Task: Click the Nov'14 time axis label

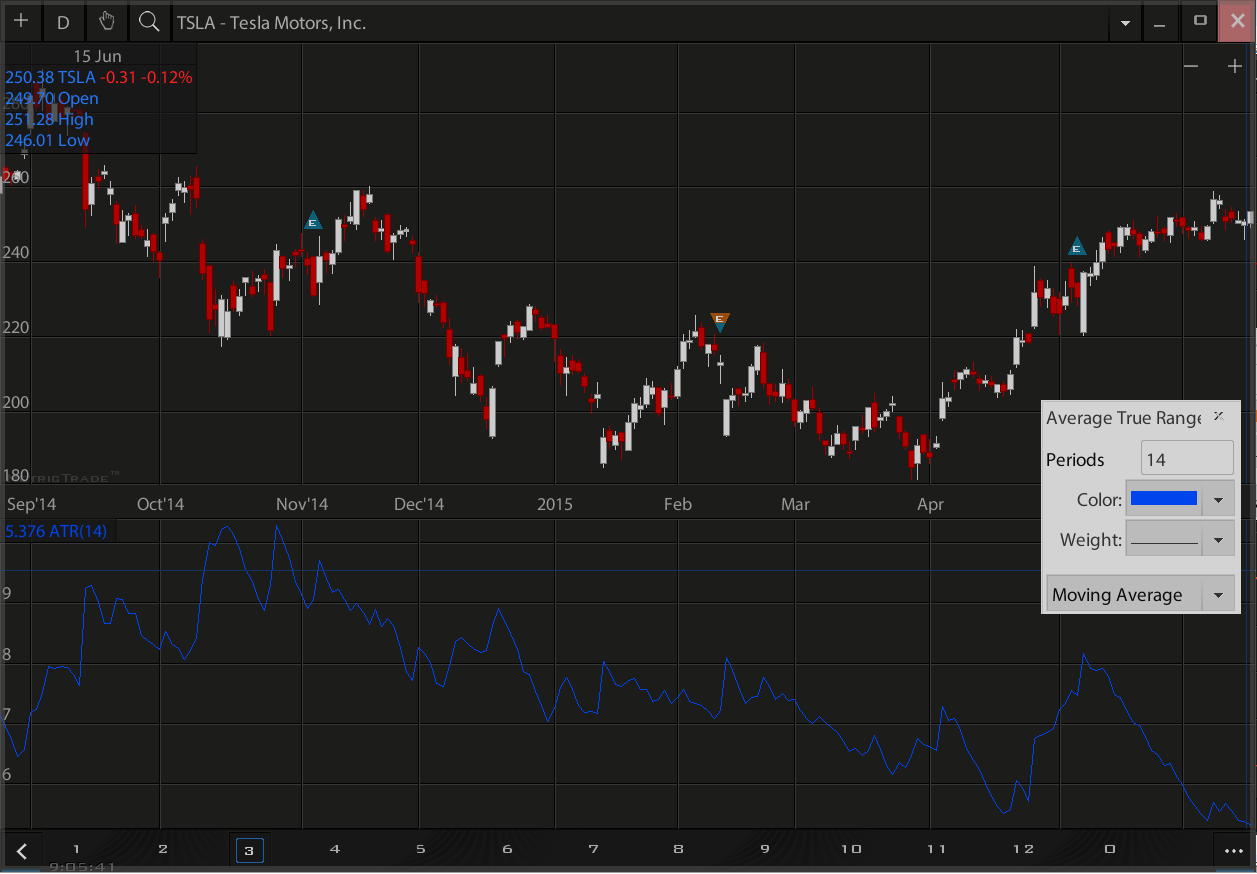Action: point(302,504)
